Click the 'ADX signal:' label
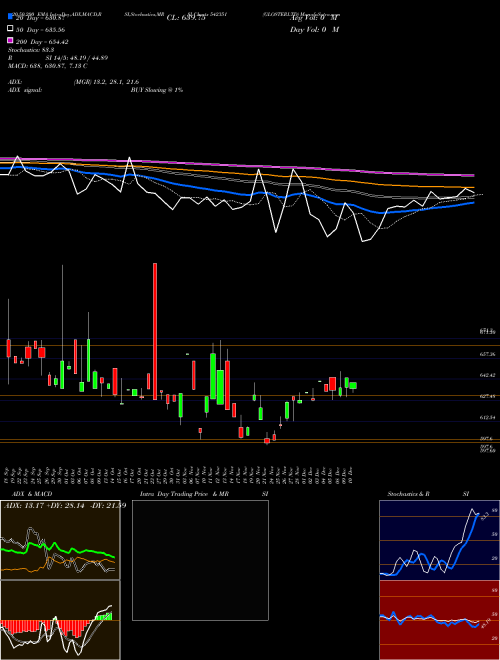Viewport: 500px width, 660px height. [x=25, y=90]
